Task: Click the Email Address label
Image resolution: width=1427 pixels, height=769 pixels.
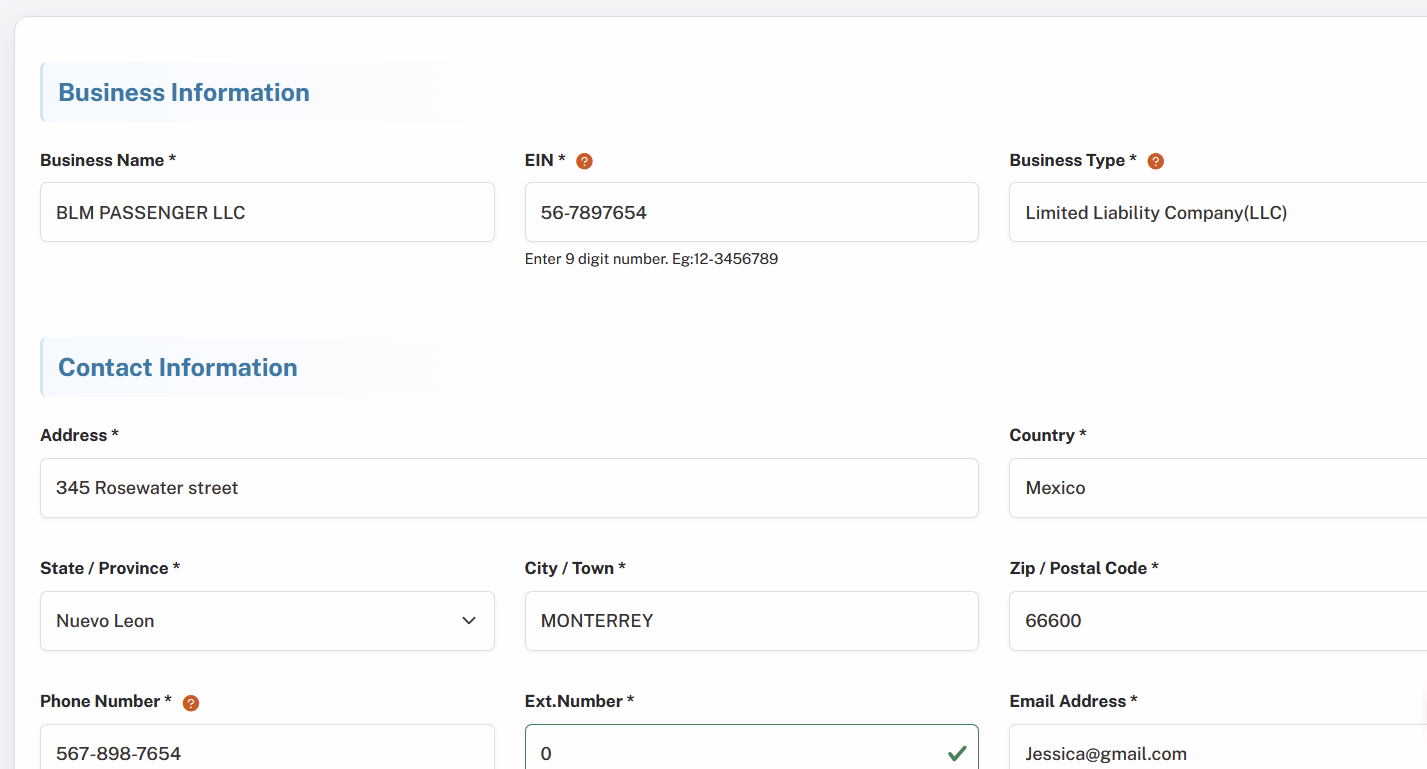Action: 1073,701
